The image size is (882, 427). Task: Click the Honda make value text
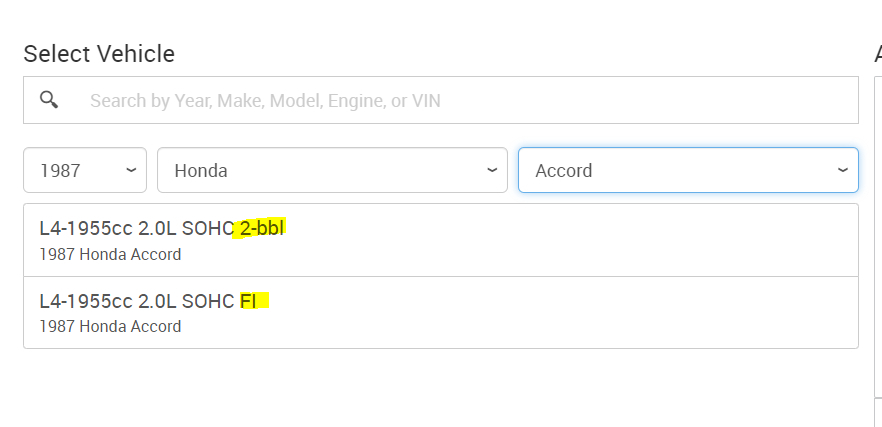point(201,170)
